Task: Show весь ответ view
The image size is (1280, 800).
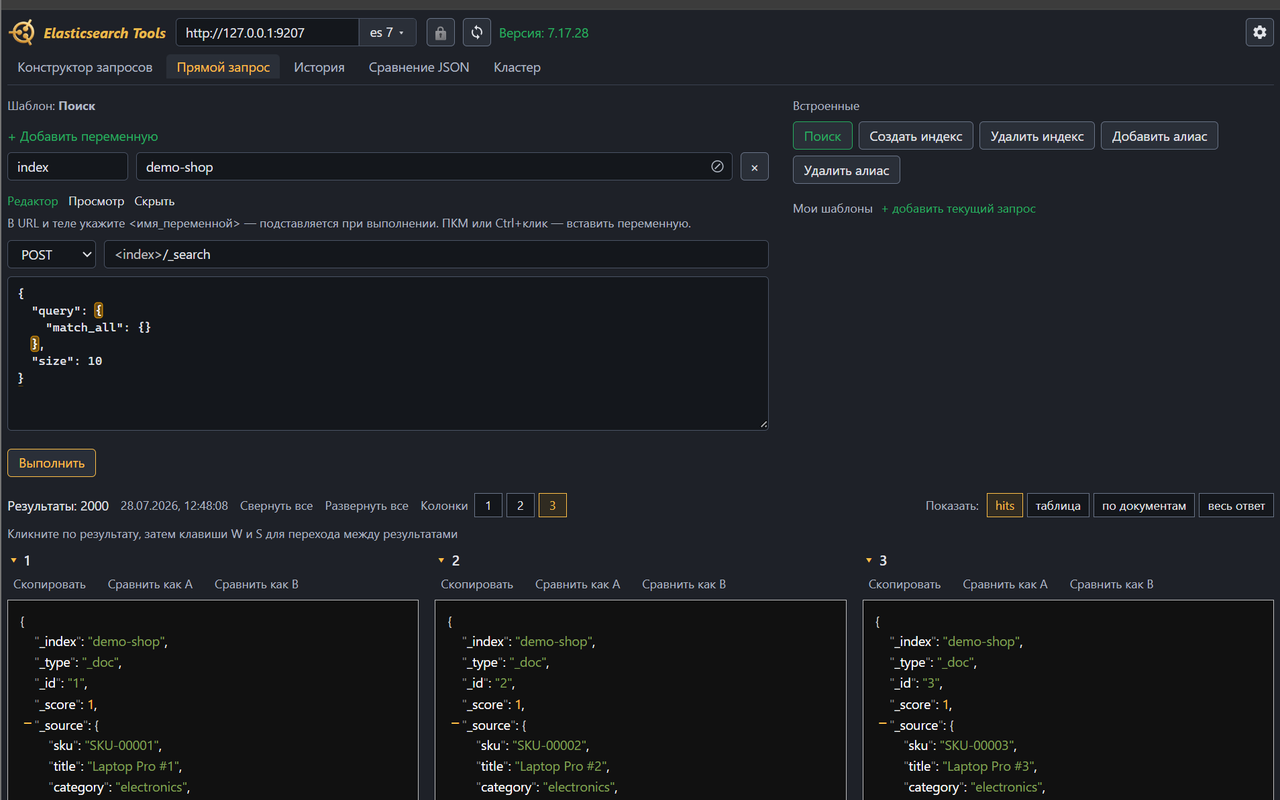Action: pos(1236,506)
